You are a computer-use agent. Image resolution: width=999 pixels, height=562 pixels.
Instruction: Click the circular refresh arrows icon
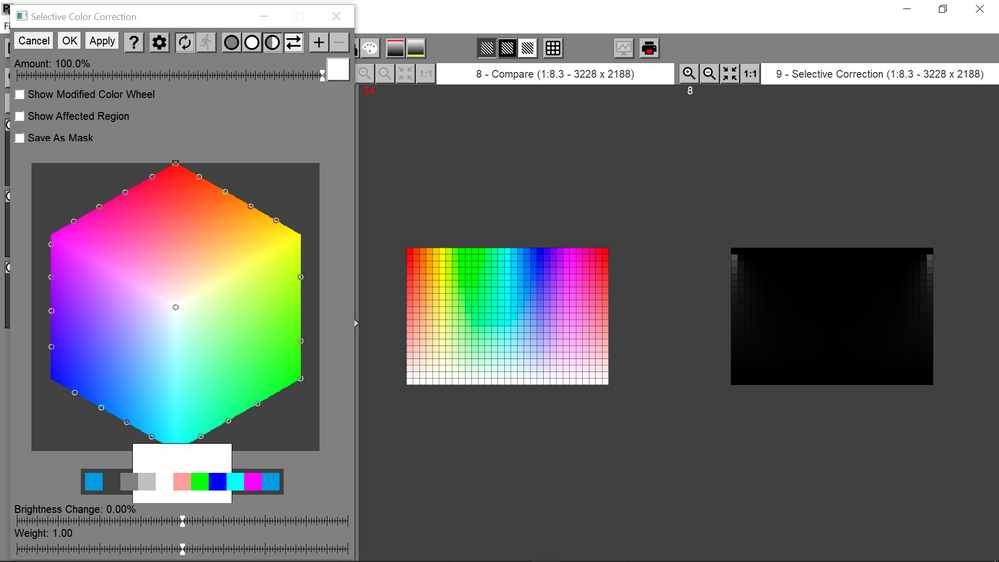185,42
